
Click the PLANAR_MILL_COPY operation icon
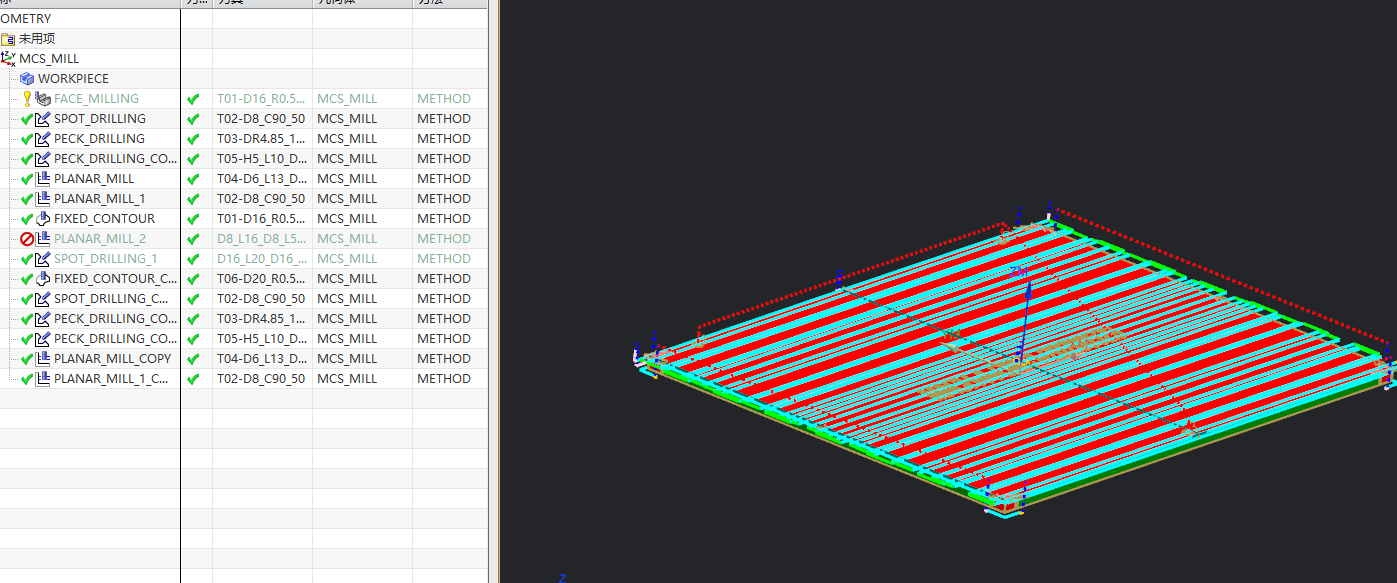coord(43,359)
